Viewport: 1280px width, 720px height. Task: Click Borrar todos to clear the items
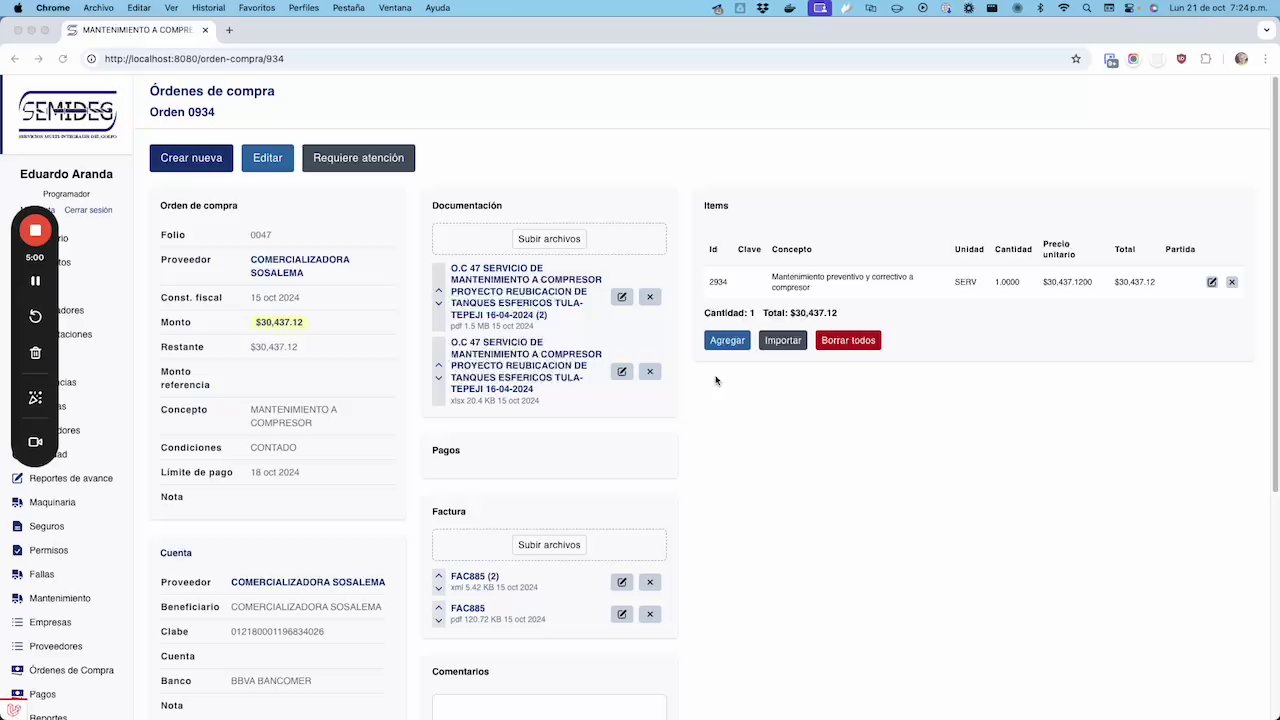click(848, 340)
